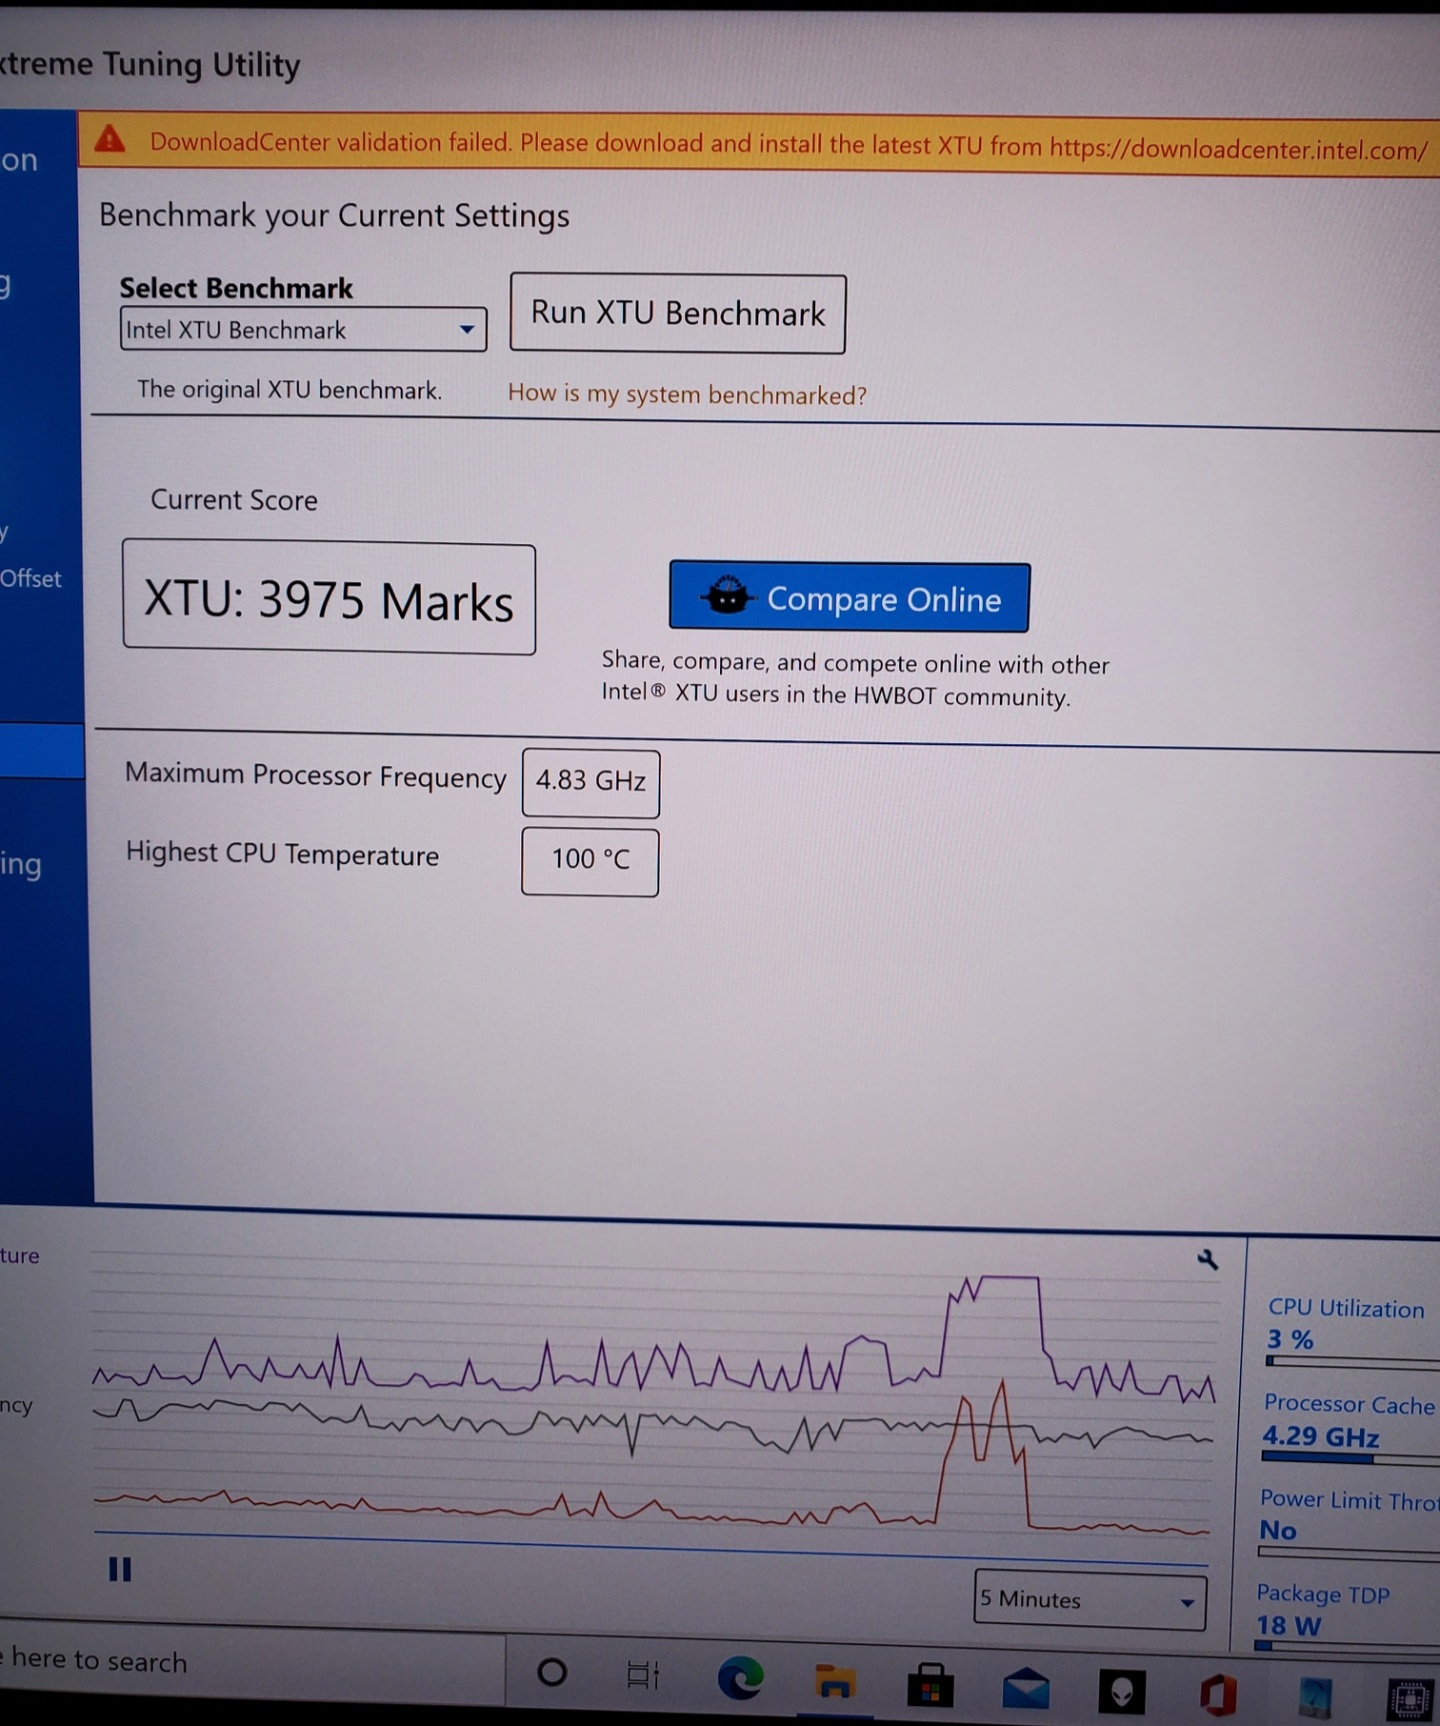
Task: Open Task View from the taskbar
Action: [x=643, y=1674]
